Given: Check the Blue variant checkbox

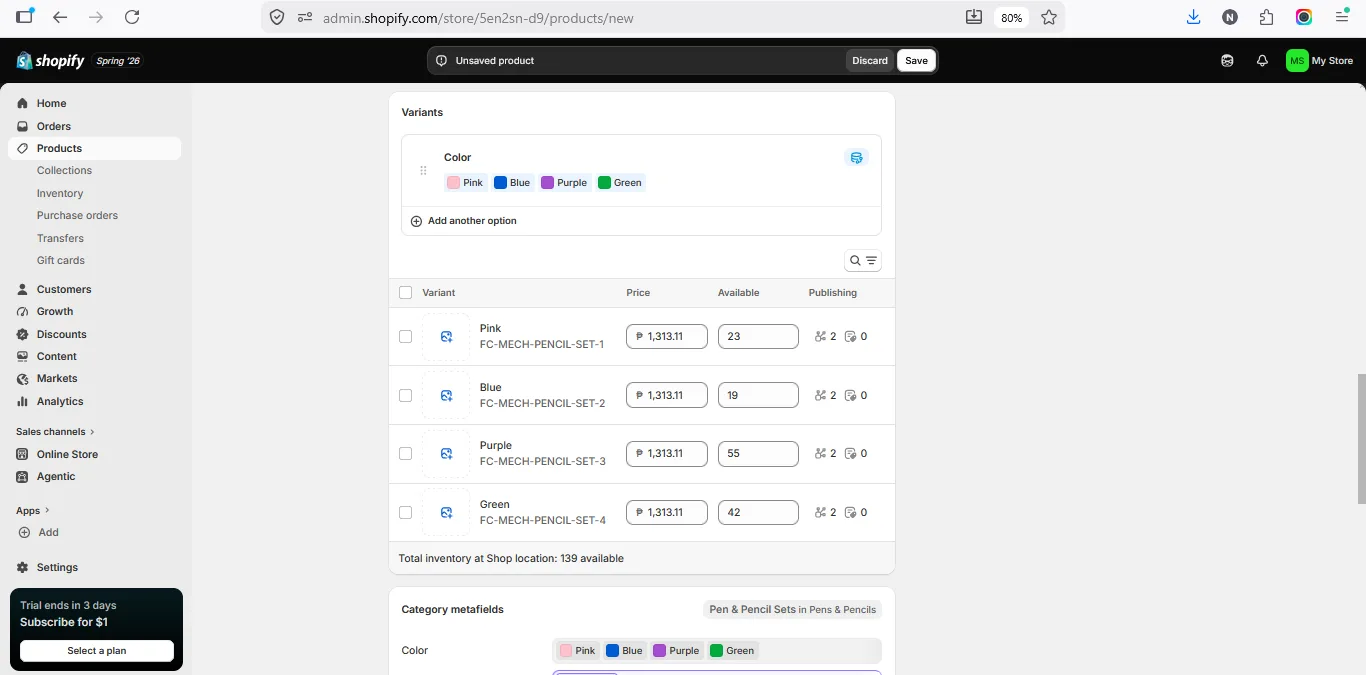Looking at the screenshot, I should coord(405,395).
